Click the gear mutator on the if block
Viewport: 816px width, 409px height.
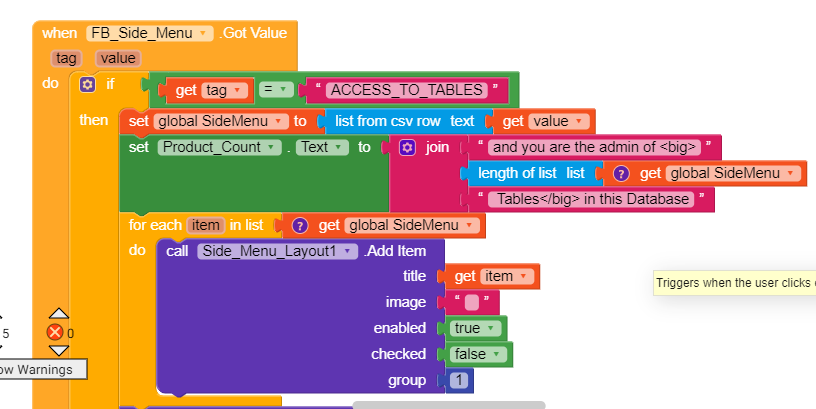point(87,84)
